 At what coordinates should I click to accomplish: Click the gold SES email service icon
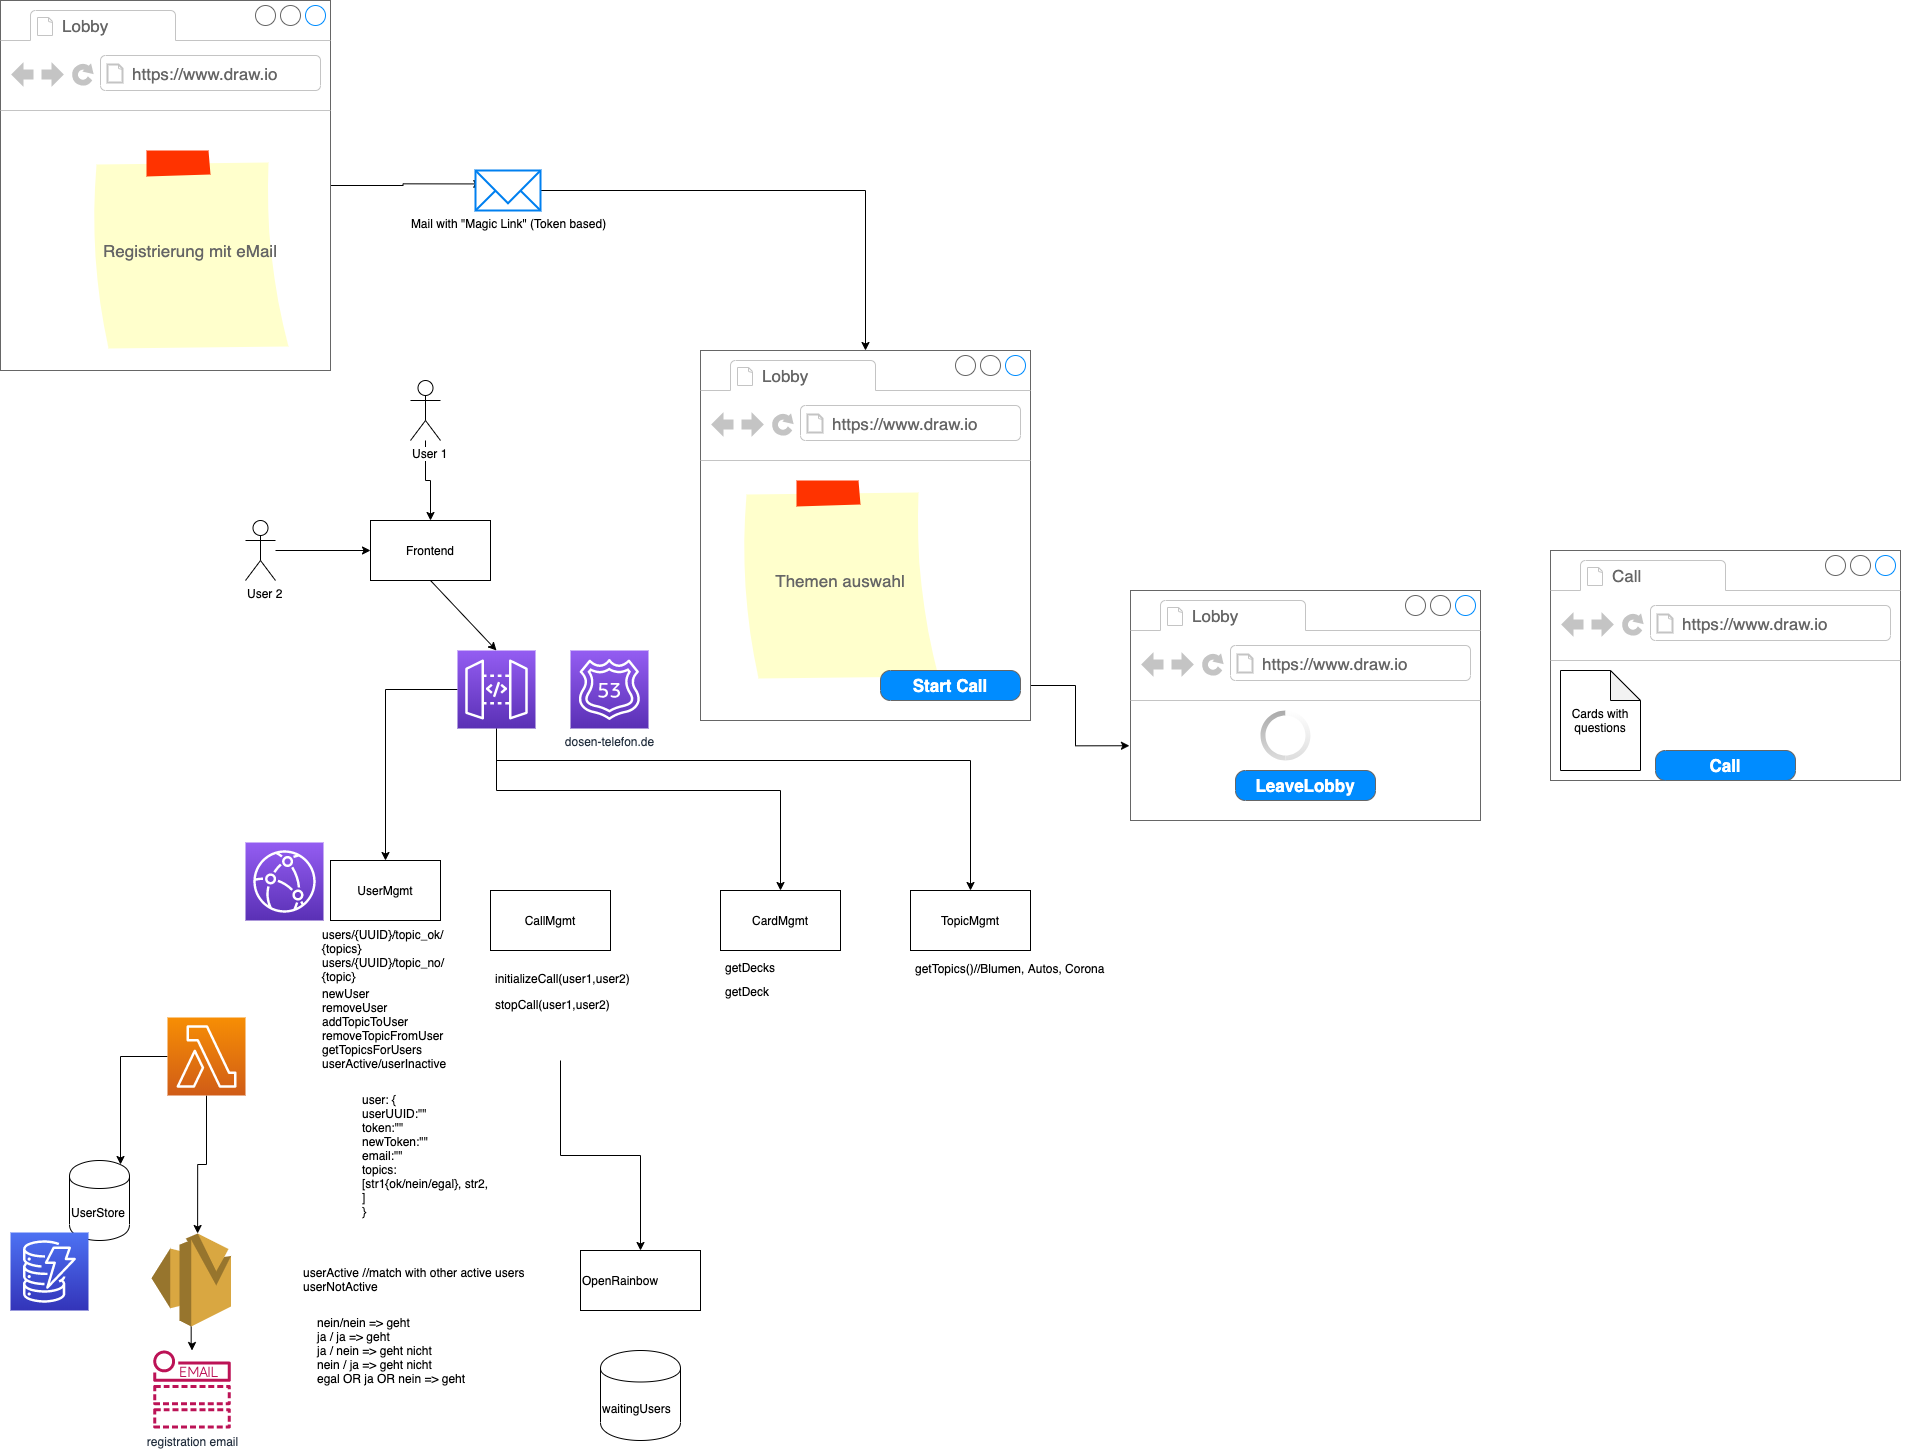[192, 1279]
